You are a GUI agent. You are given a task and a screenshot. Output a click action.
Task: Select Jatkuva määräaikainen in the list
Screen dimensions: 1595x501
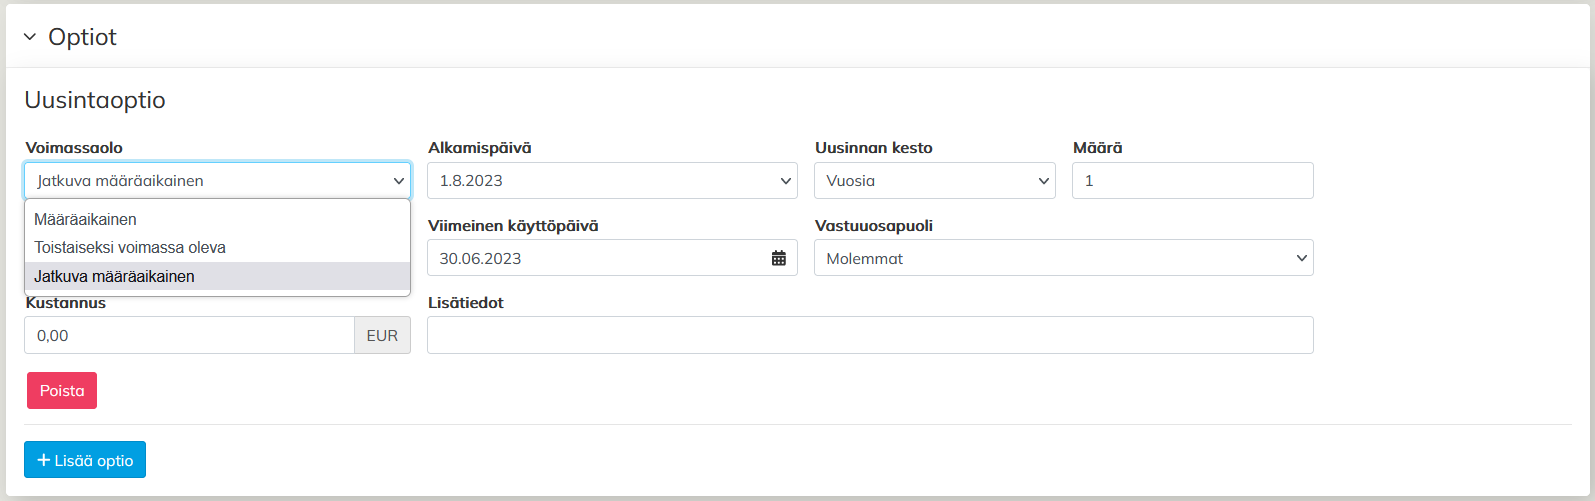[115, 276]
